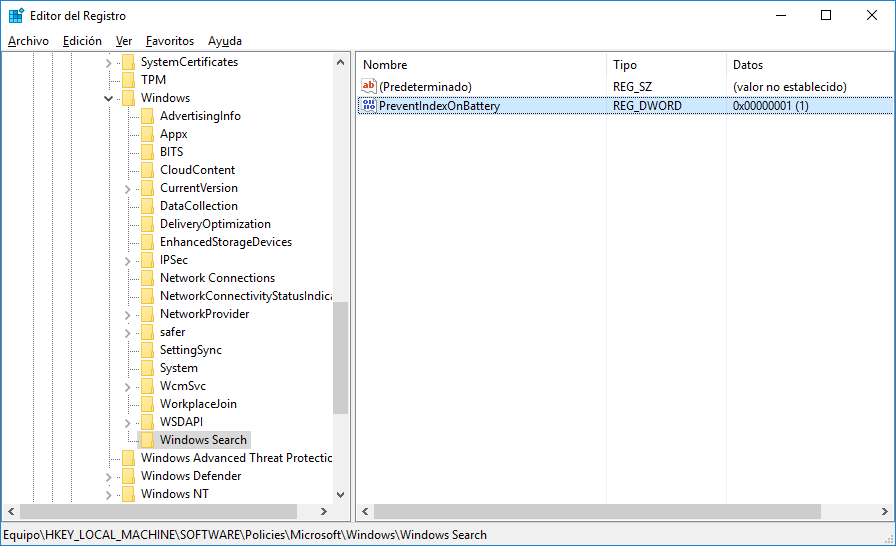Screen dimensions: 896x546
Task: Click the folder icon of Windows NT
Action: point(129,493)
